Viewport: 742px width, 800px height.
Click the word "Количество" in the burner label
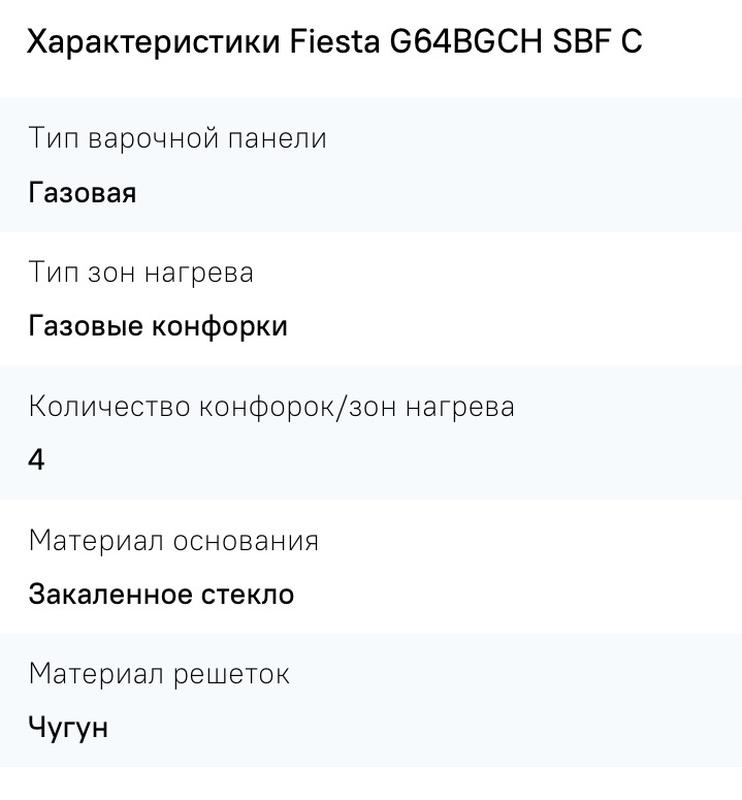[109, 406]
